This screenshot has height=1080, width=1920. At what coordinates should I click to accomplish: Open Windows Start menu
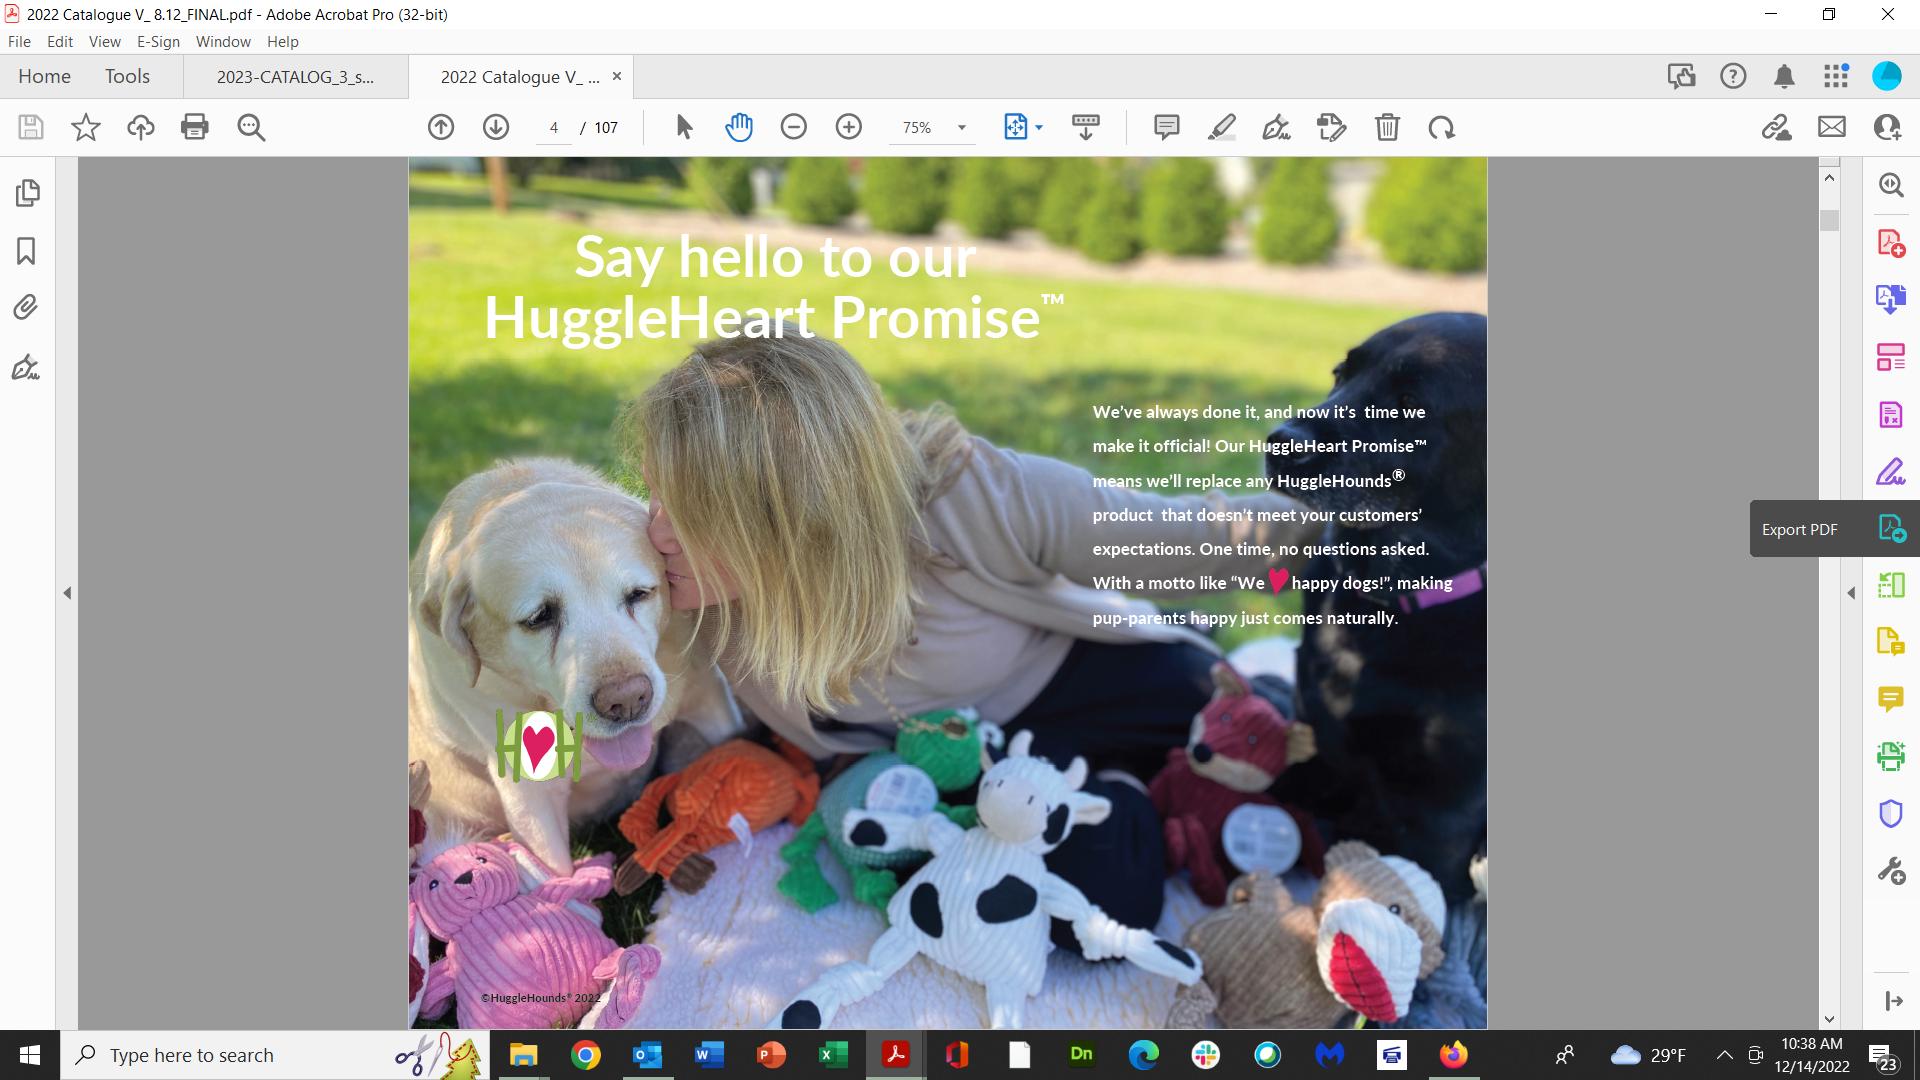point(30,1055)
